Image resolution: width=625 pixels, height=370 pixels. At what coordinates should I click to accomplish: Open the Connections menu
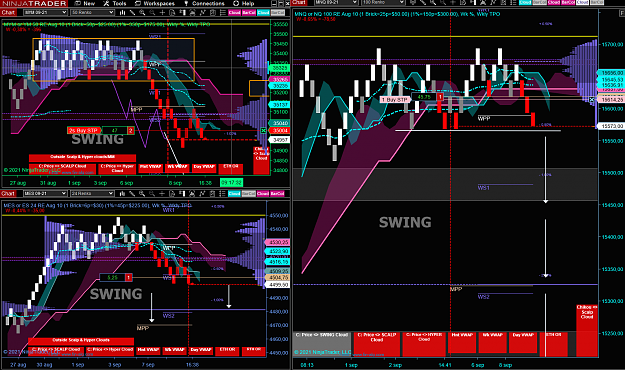(x=204, y=4)
